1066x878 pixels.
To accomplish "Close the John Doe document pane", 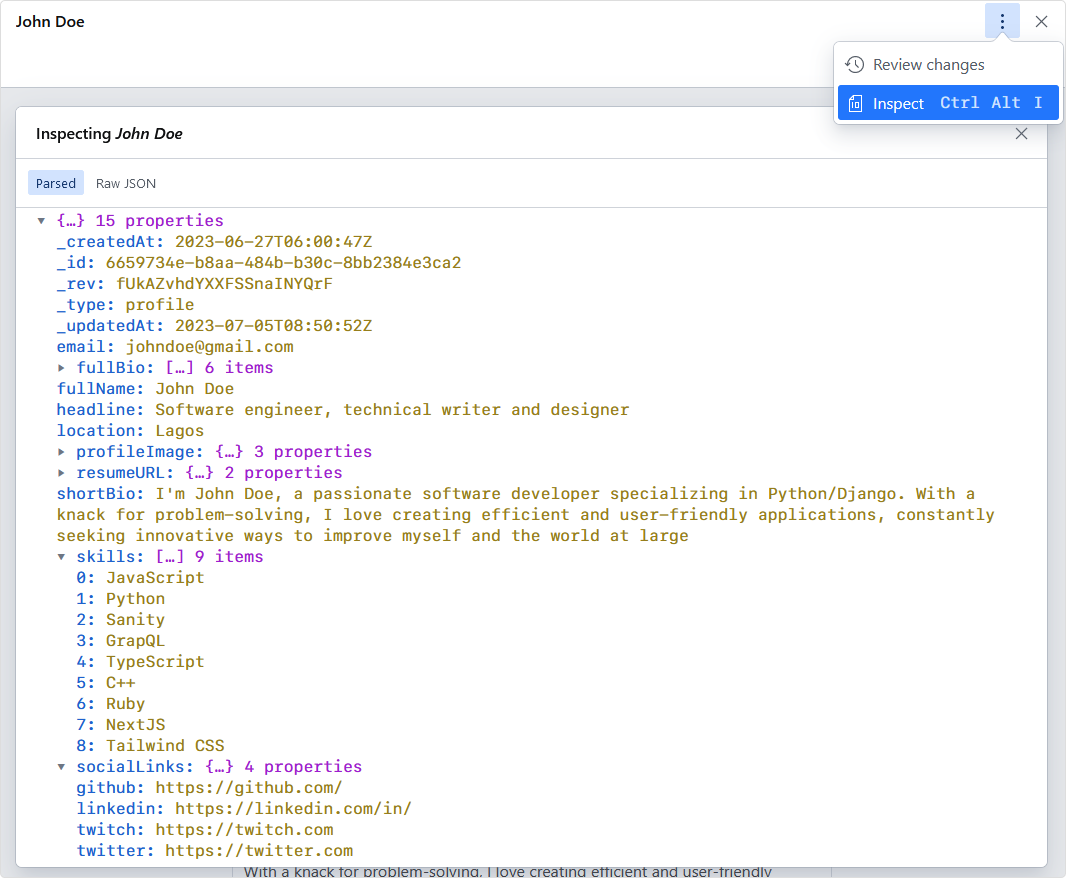I will (1041, 21).
